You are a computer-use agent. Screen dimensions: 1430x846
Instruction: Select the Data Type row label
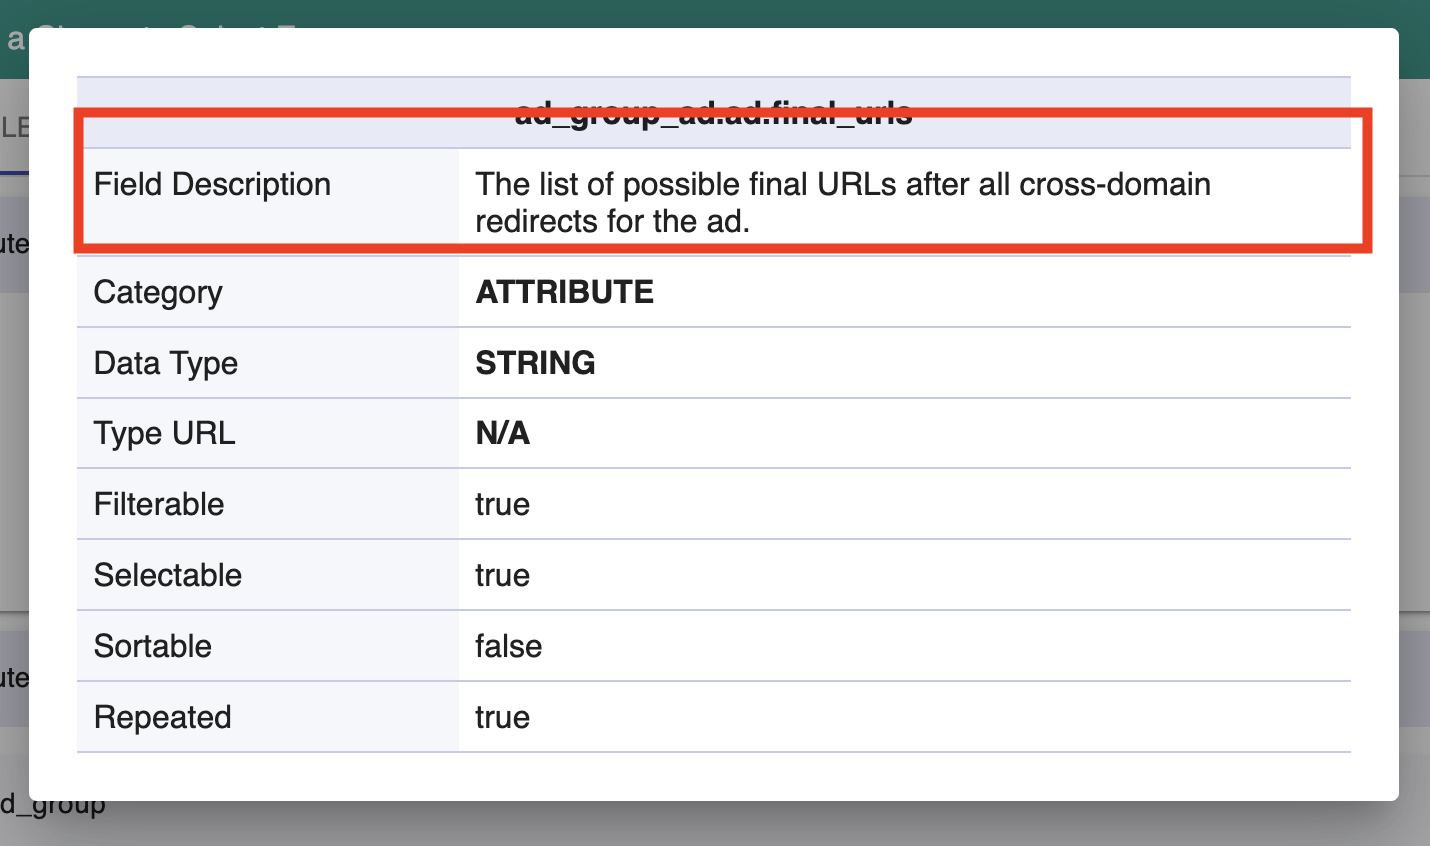click(166, 363)
